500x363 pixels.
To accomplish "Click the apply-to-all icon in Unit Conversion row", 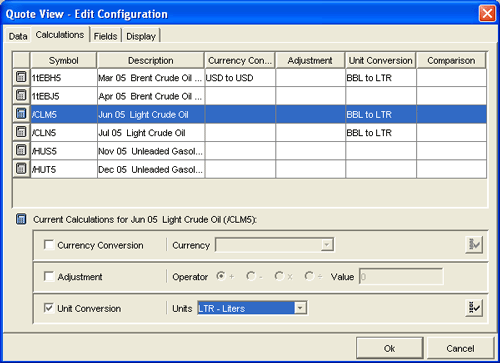I will click(x=474, y=308).
